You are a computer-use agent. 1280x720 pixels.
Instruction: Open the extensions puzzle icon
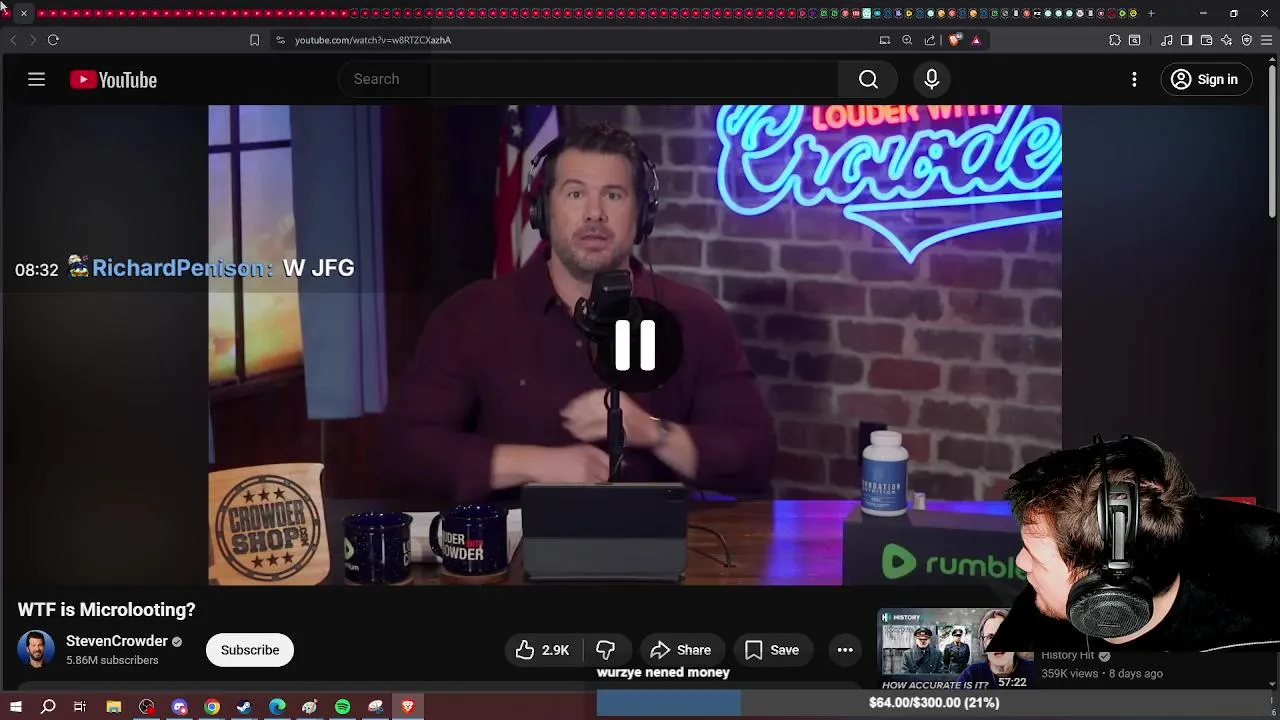point(1115,40)
